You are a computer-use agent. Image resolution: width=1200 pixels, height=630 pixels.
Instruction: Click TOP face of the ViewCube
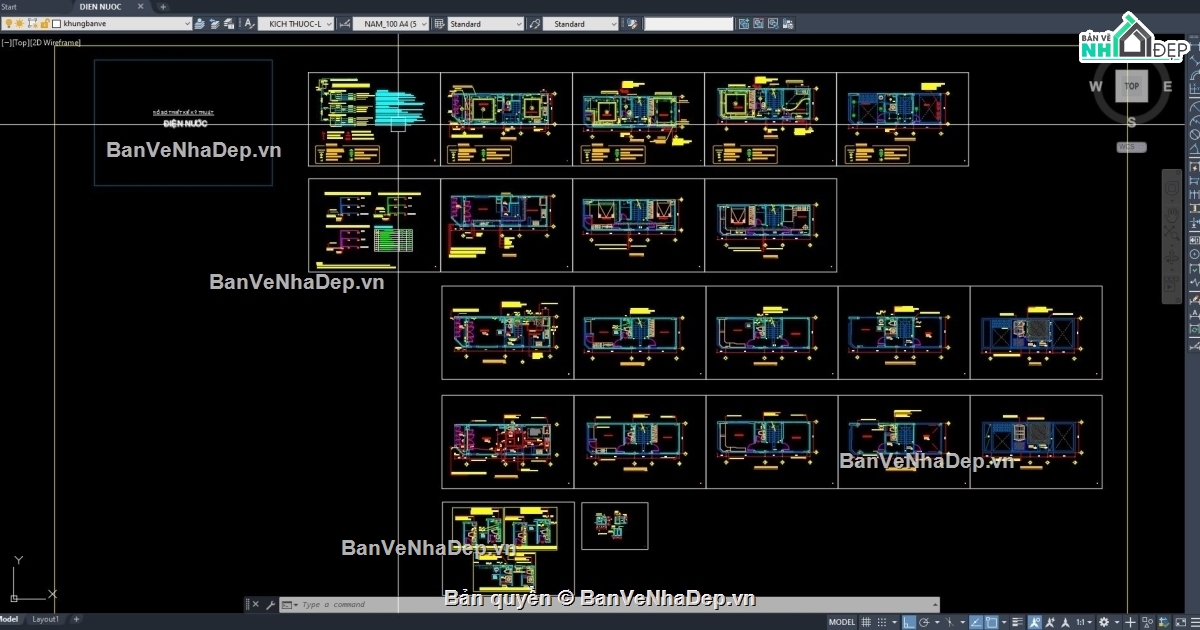coord(1131,86)
